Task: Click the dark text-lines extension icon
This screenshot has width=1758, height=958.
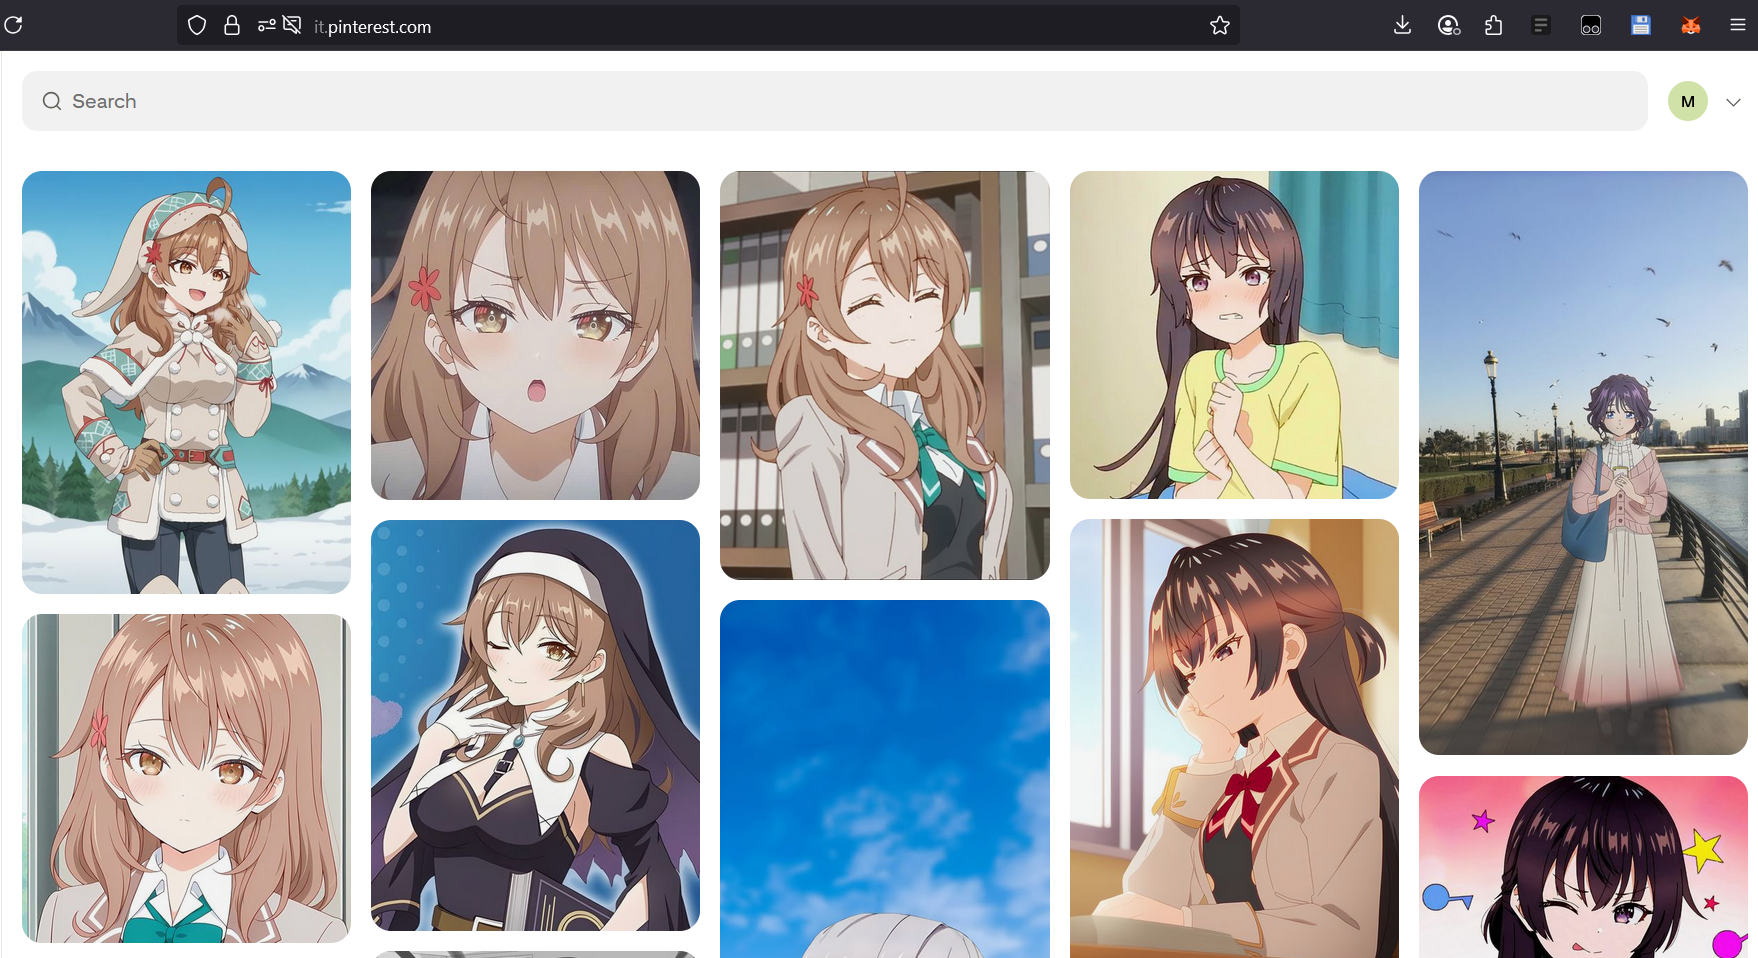Action: tap(1541, 26)
